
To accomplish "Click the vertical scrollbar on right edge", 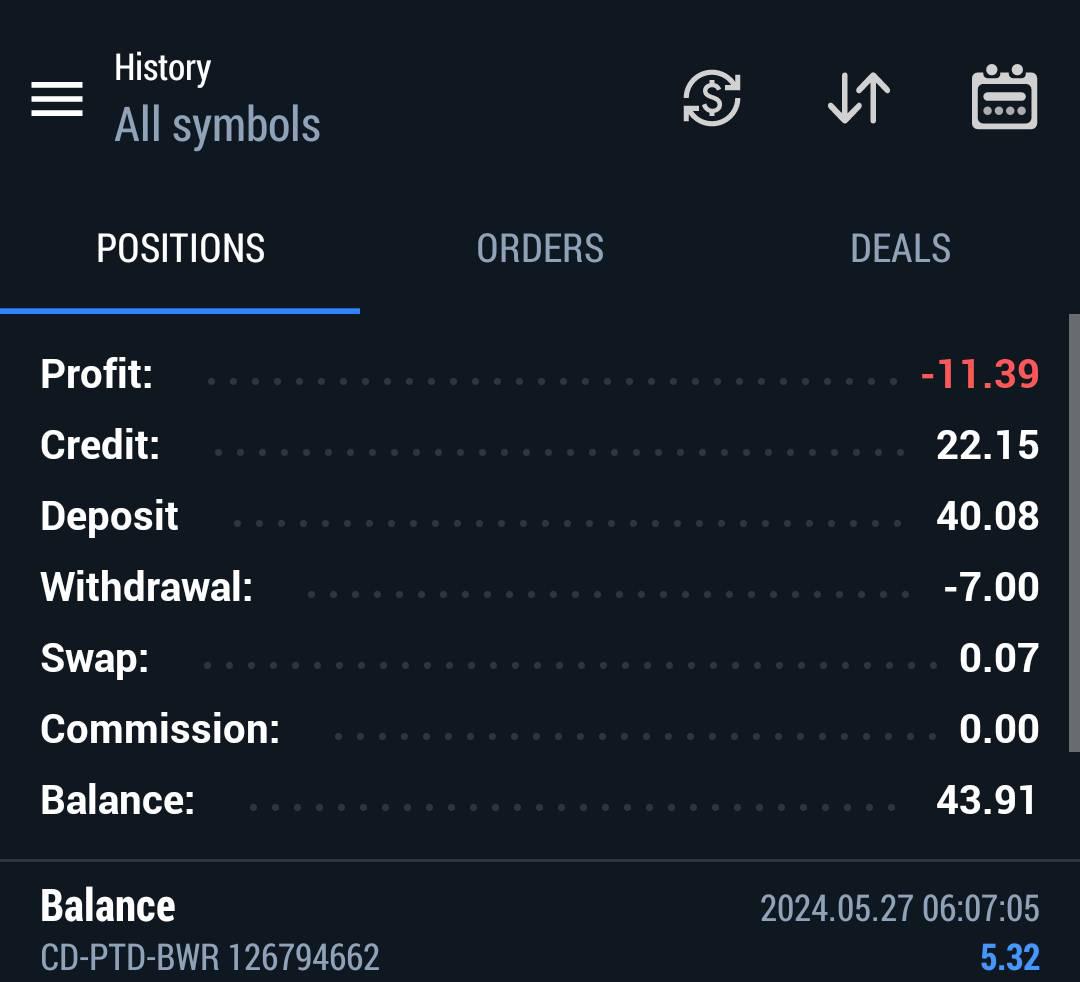I will 1074,533.
